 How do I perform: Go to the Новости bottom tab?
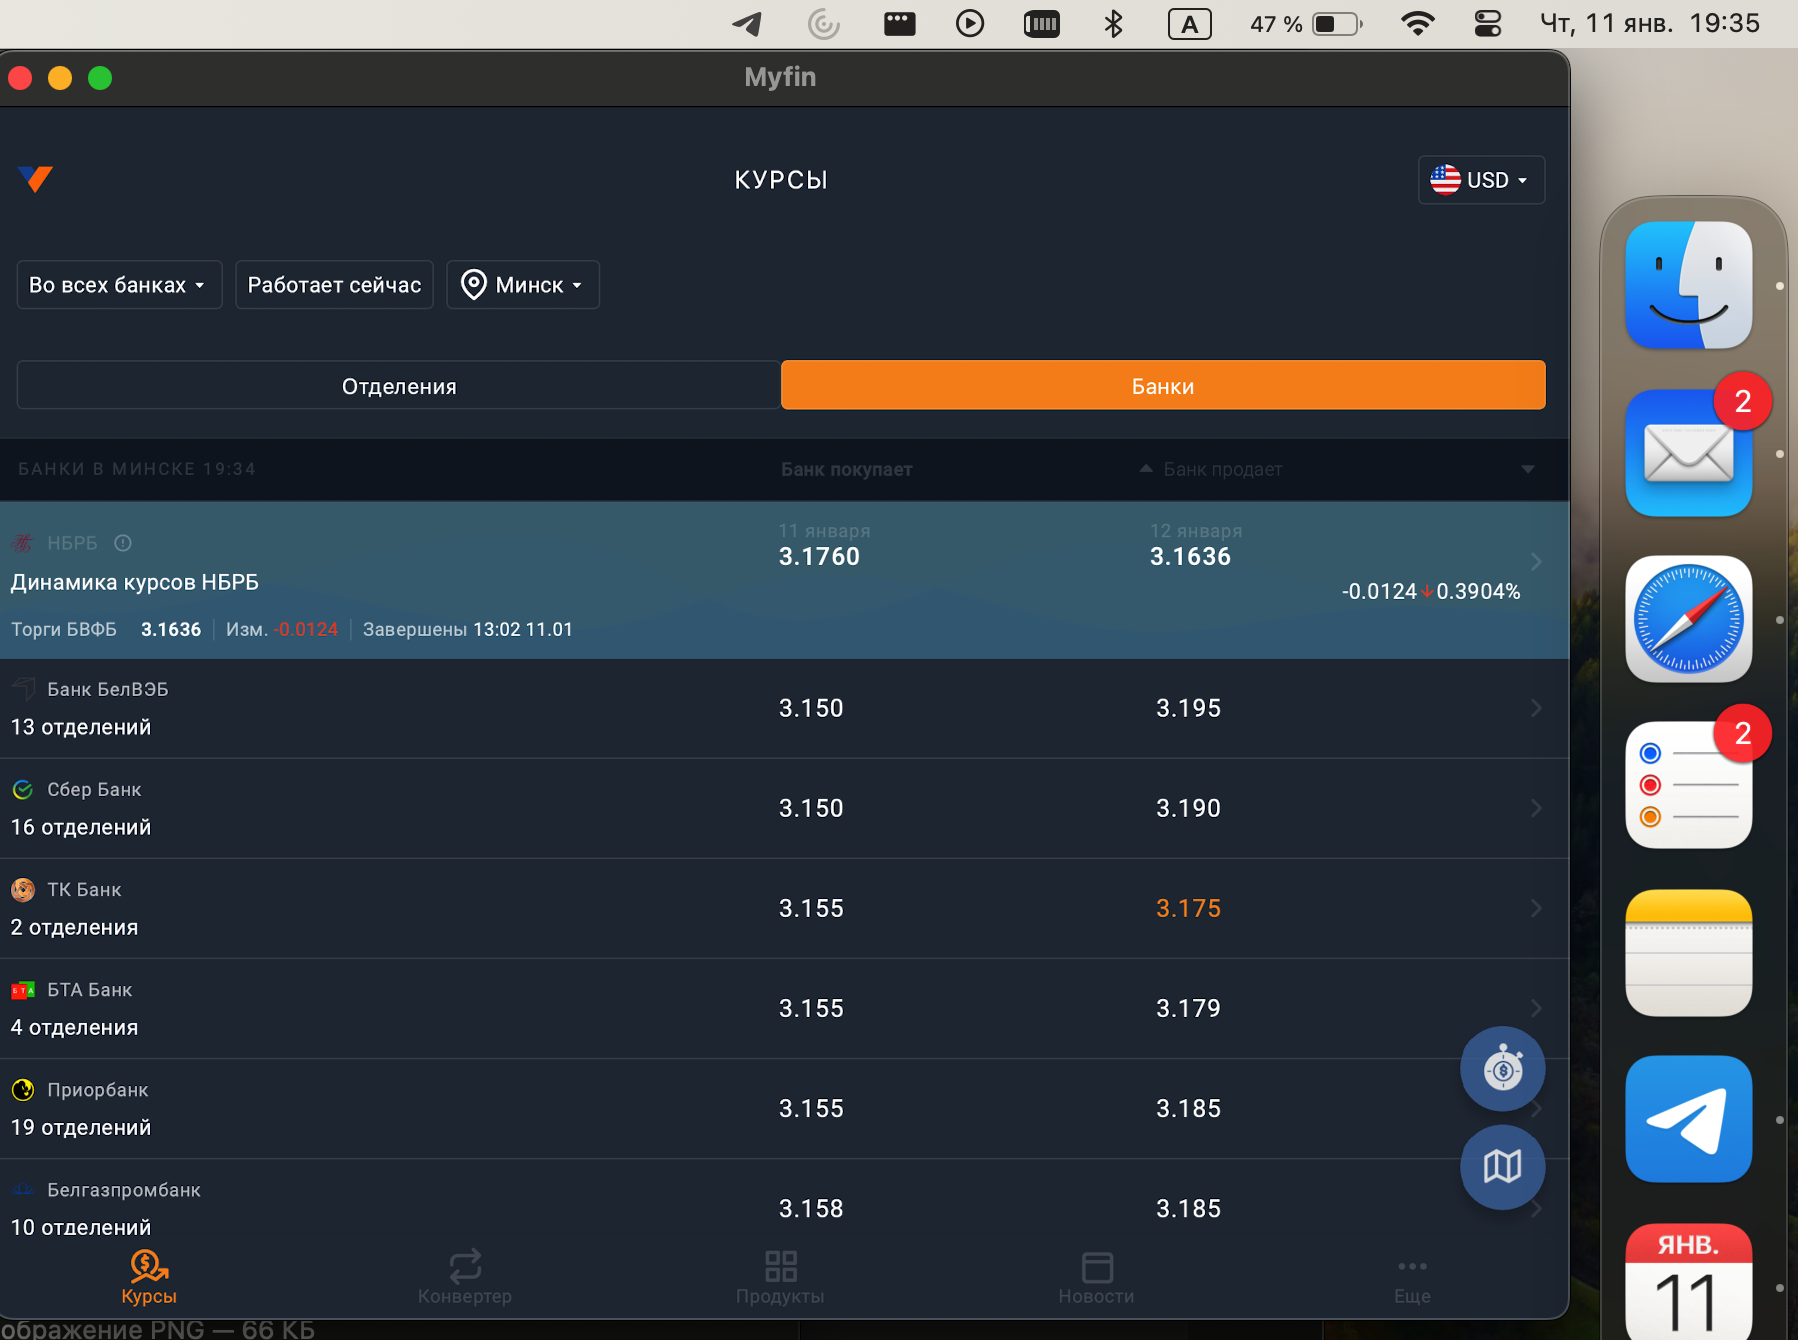(x=1096, y=1277)
